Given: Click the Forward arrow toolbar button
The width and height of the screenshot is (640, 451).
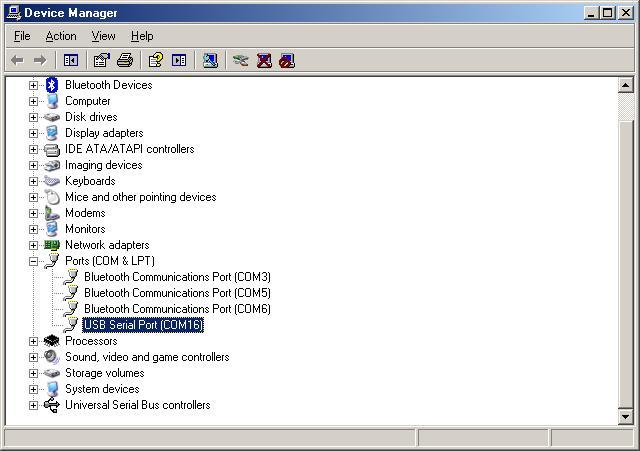Looking at the screenshot, I should 40,61.
